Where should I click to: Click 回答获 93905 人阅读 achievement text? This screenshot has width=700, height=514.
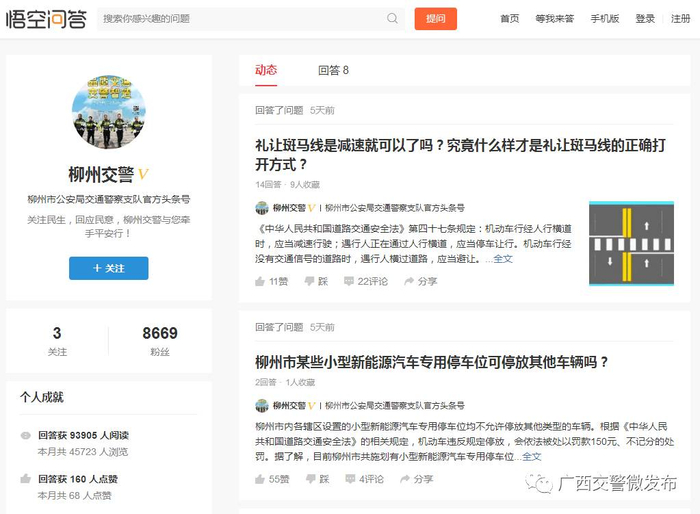(x=83, y=435)
